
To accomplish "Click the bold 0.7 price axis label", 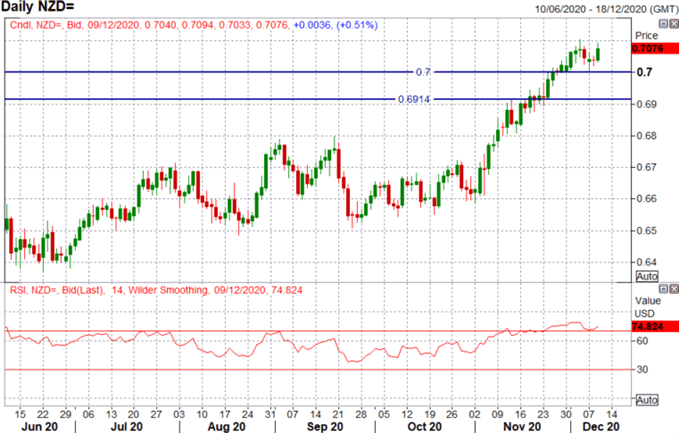I will pos(644,72).
